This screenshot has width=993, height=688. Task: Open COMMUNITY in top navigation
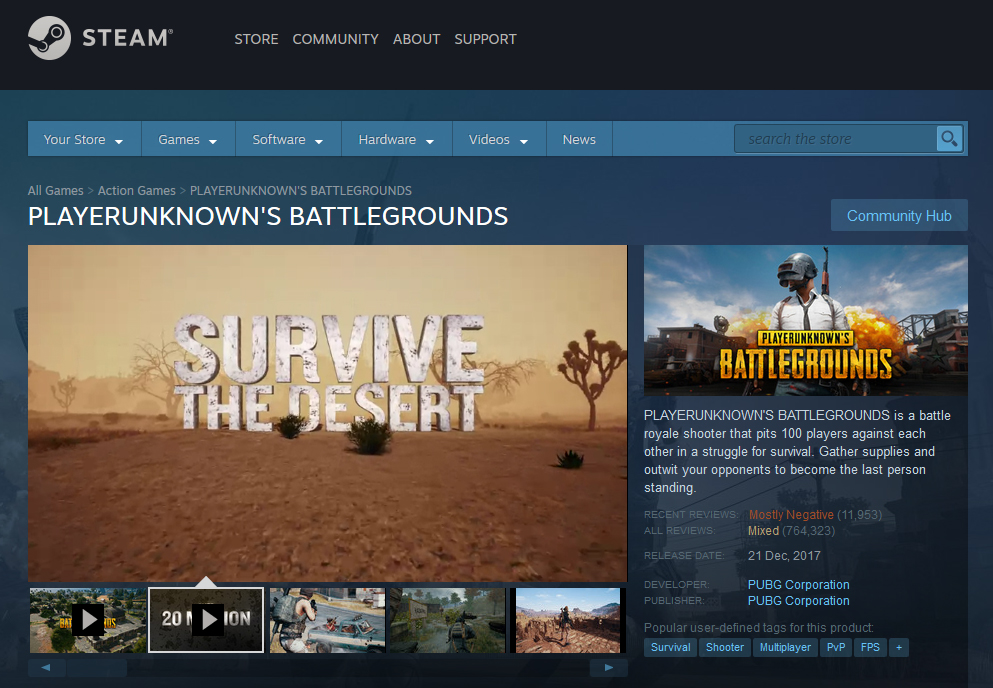336,39
